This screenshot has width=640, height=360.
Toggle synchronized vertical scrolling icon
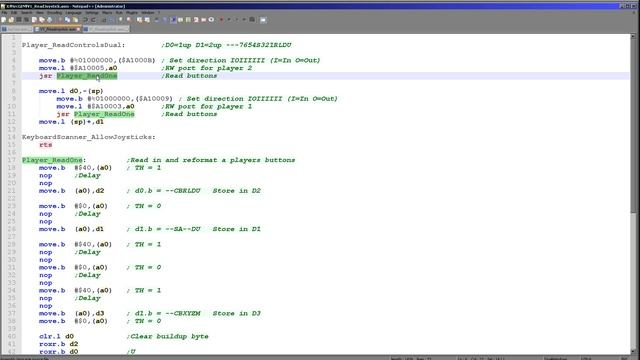click(140, 20)
